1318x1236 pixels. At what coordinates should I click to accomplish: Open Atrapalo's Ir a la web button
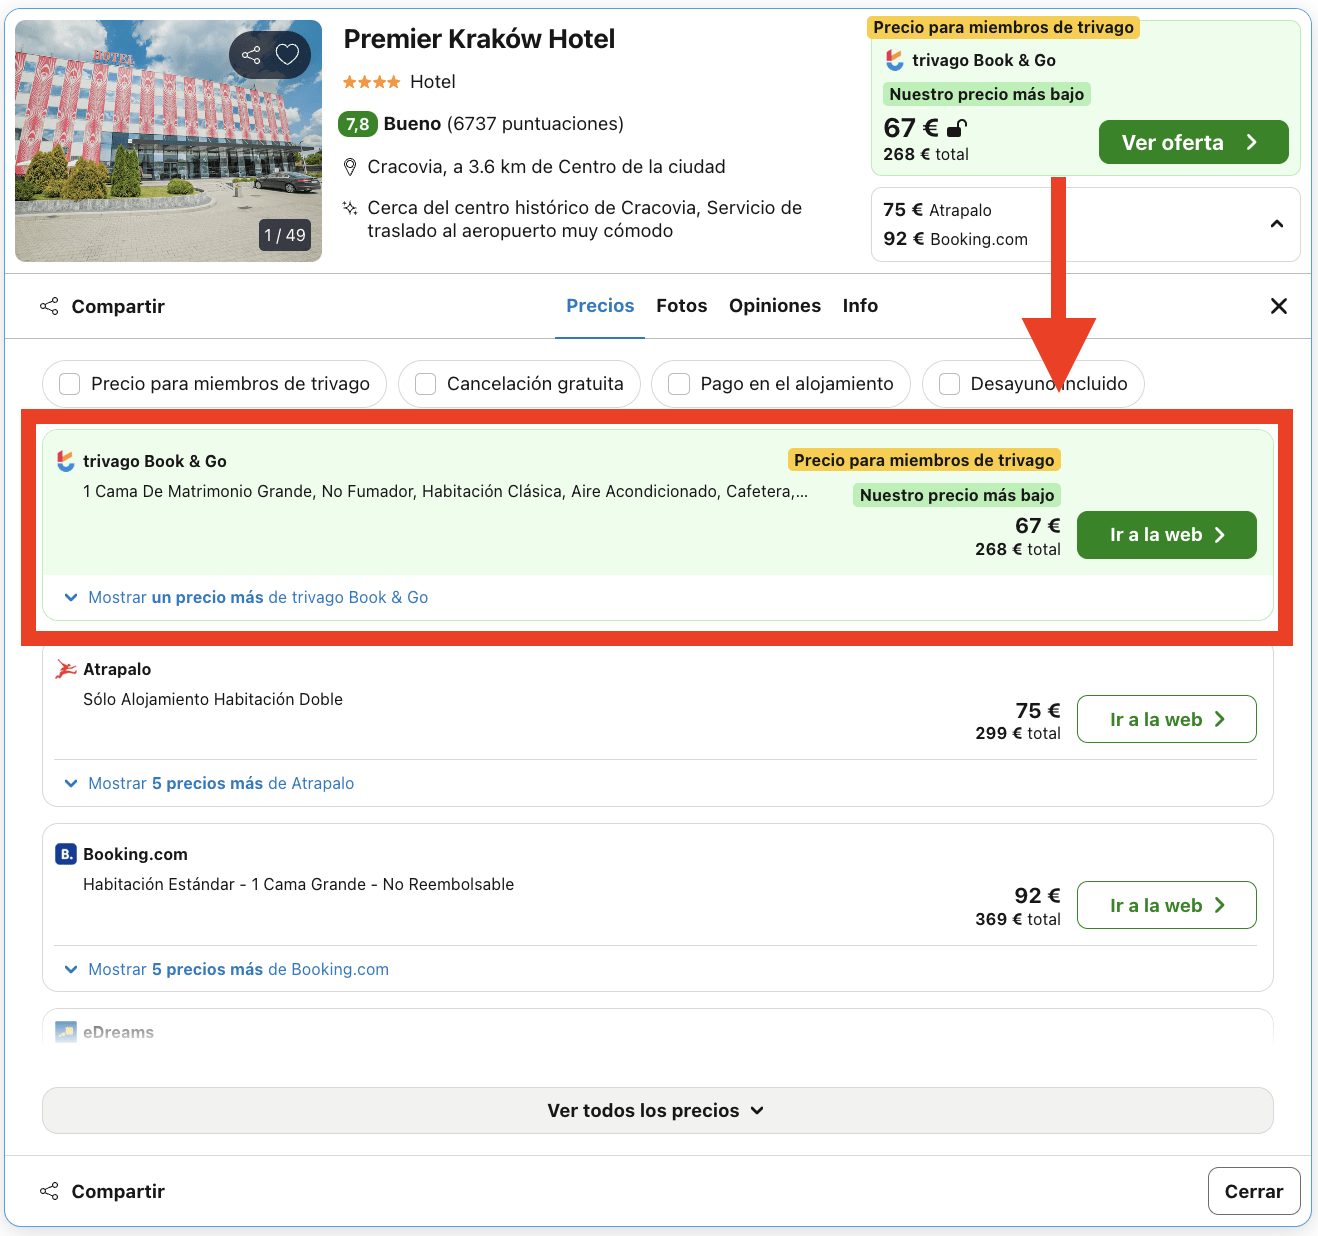[1166, 719]
